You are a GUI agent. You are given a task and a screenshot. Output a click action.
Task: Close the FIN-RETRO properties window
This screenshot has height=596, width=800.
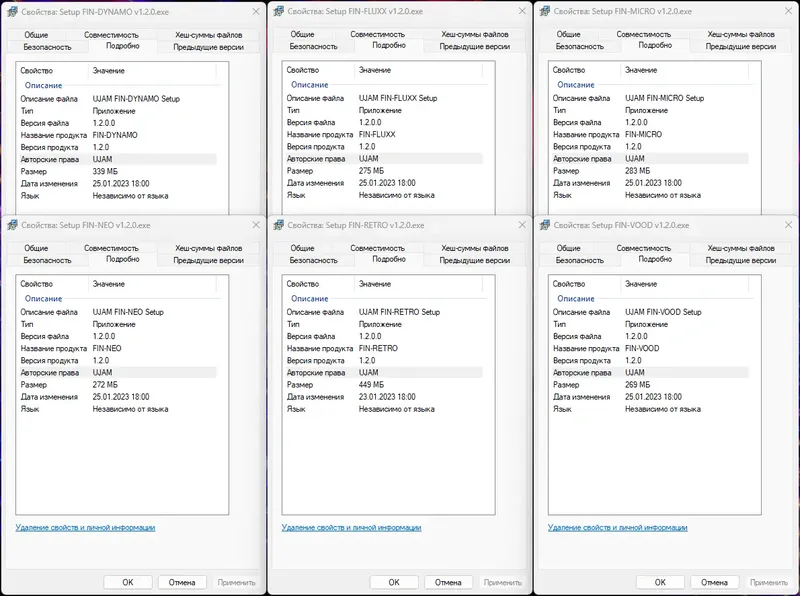(522, 225)
